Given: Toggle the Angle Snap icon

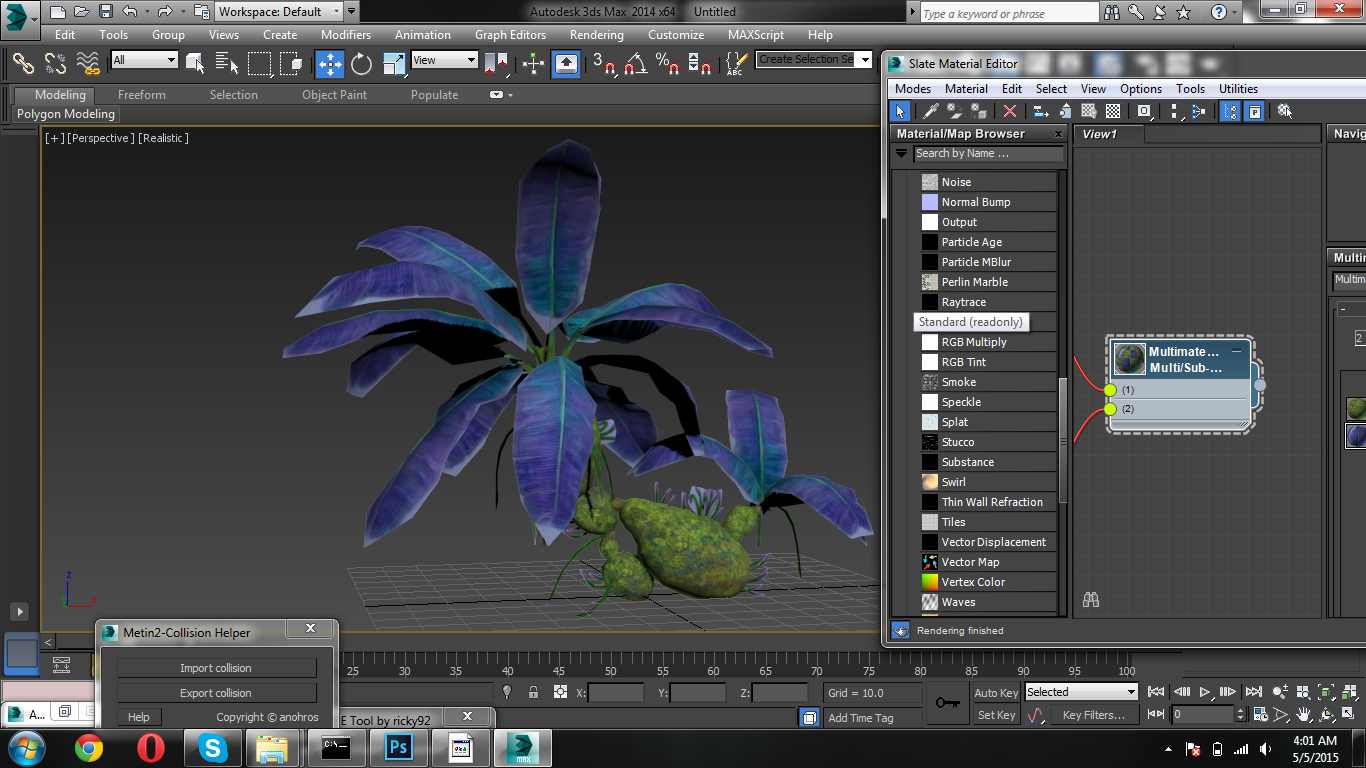Looking at the screenshot, I should tap(634, 64).
